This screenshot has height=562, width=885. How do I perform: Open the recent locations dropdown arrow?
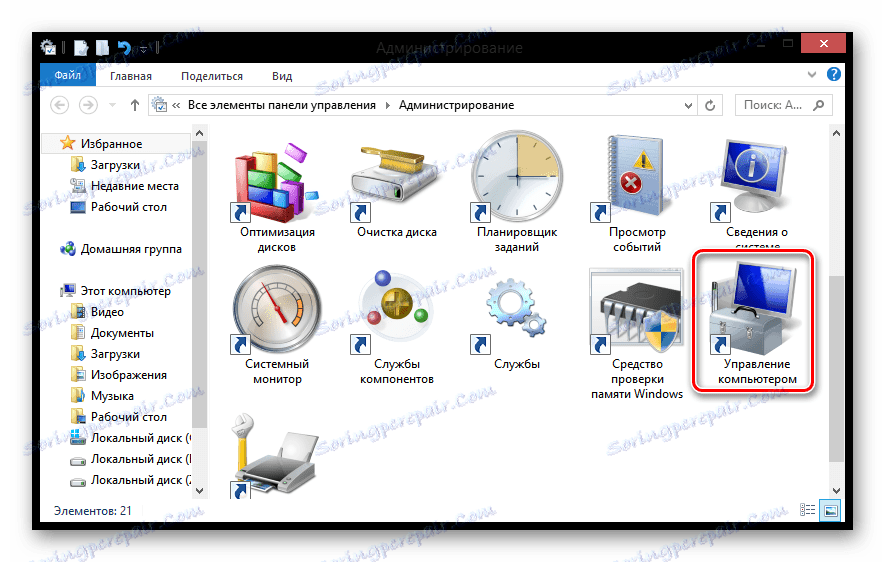tap(112, 105)
